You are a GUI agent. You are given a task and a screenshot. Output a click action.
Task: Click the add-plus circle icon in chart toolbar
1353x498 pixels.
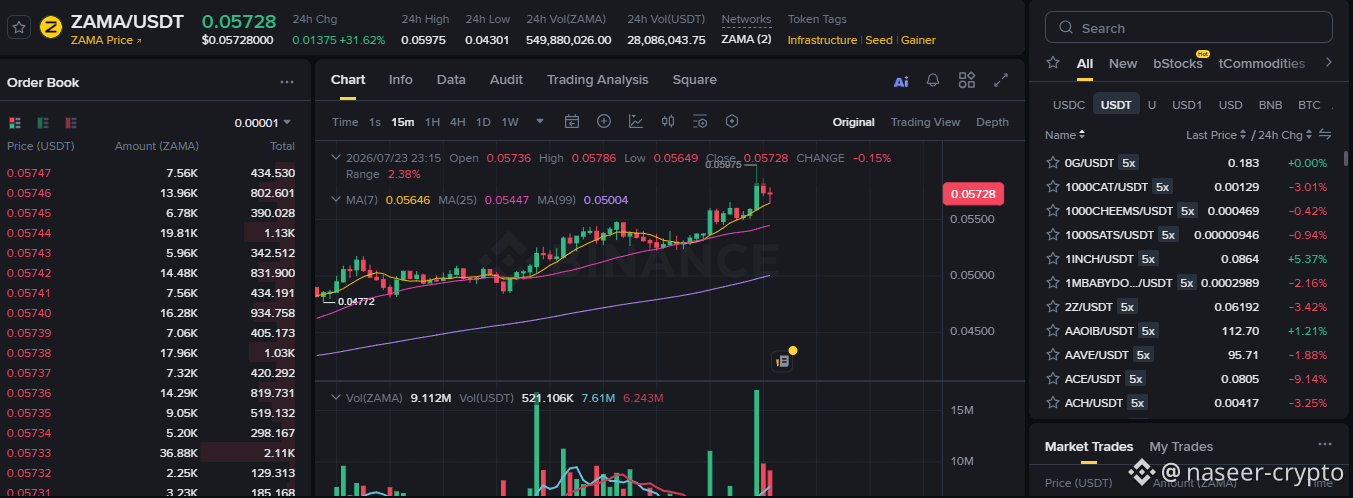tap(604, 122)
